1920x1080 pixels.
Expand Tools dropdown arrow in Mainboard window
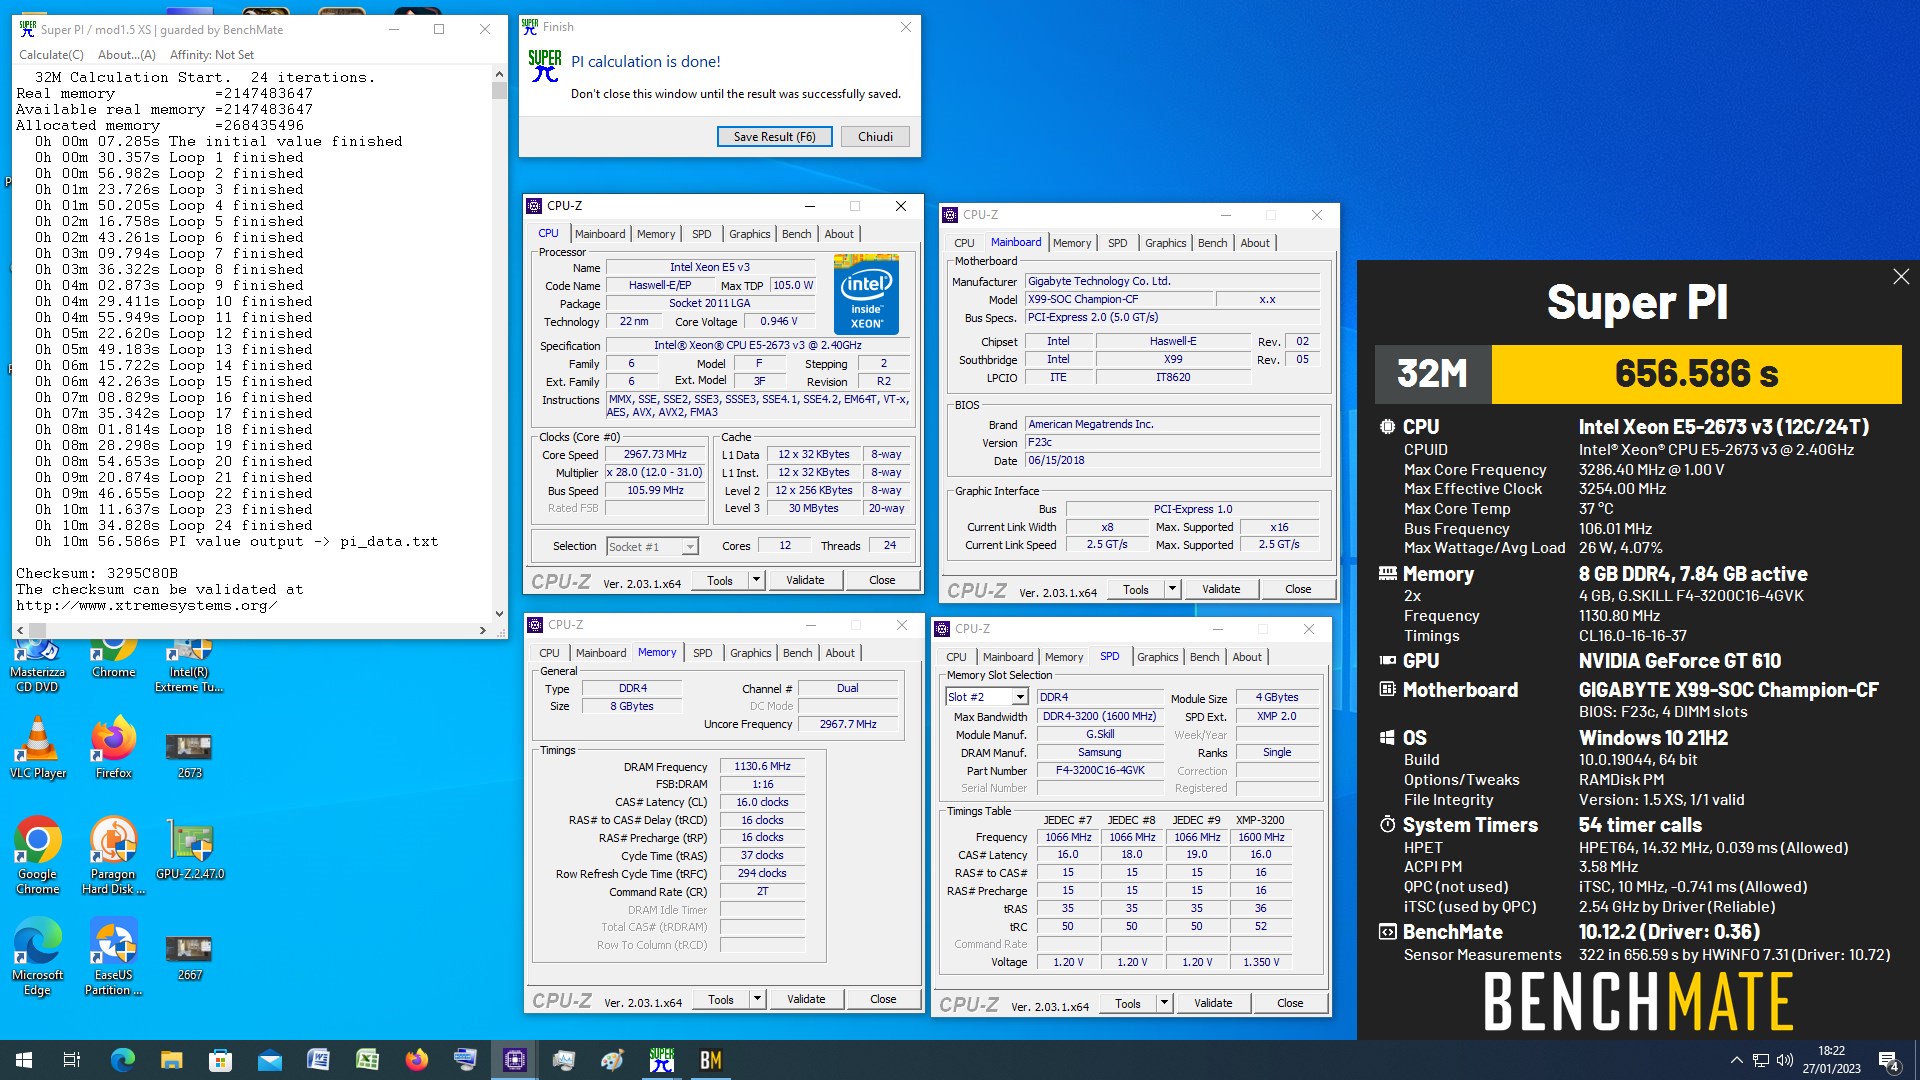(1172, 589)
